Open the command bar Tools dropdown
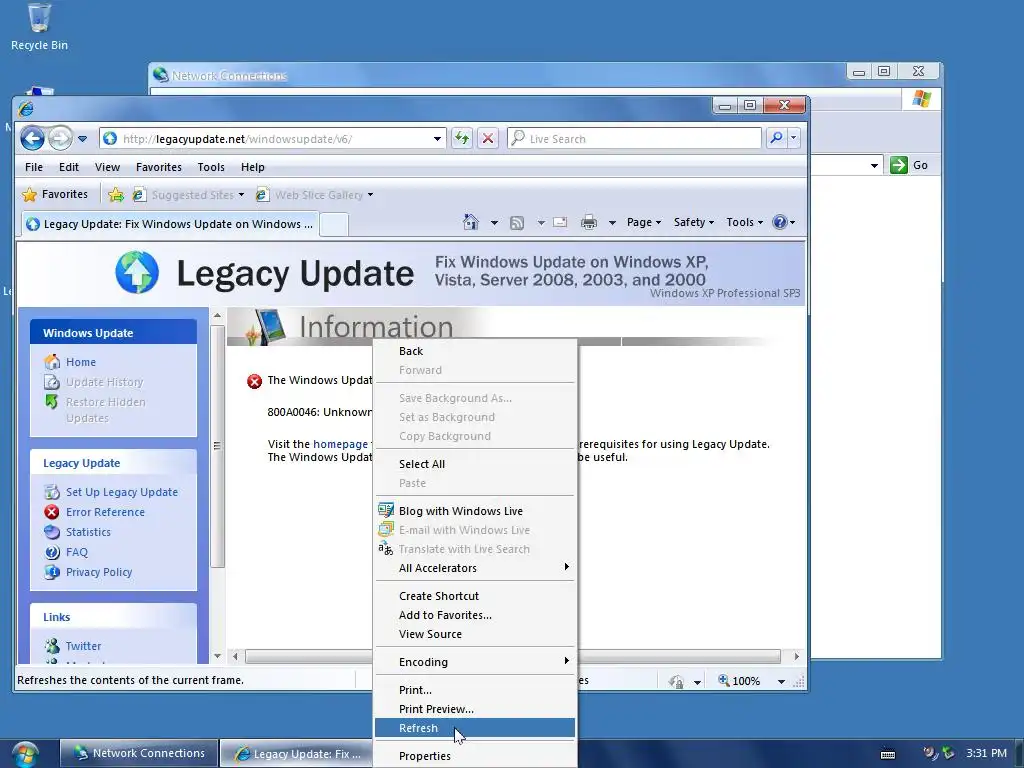1024x768 pixels. point(744,222)
